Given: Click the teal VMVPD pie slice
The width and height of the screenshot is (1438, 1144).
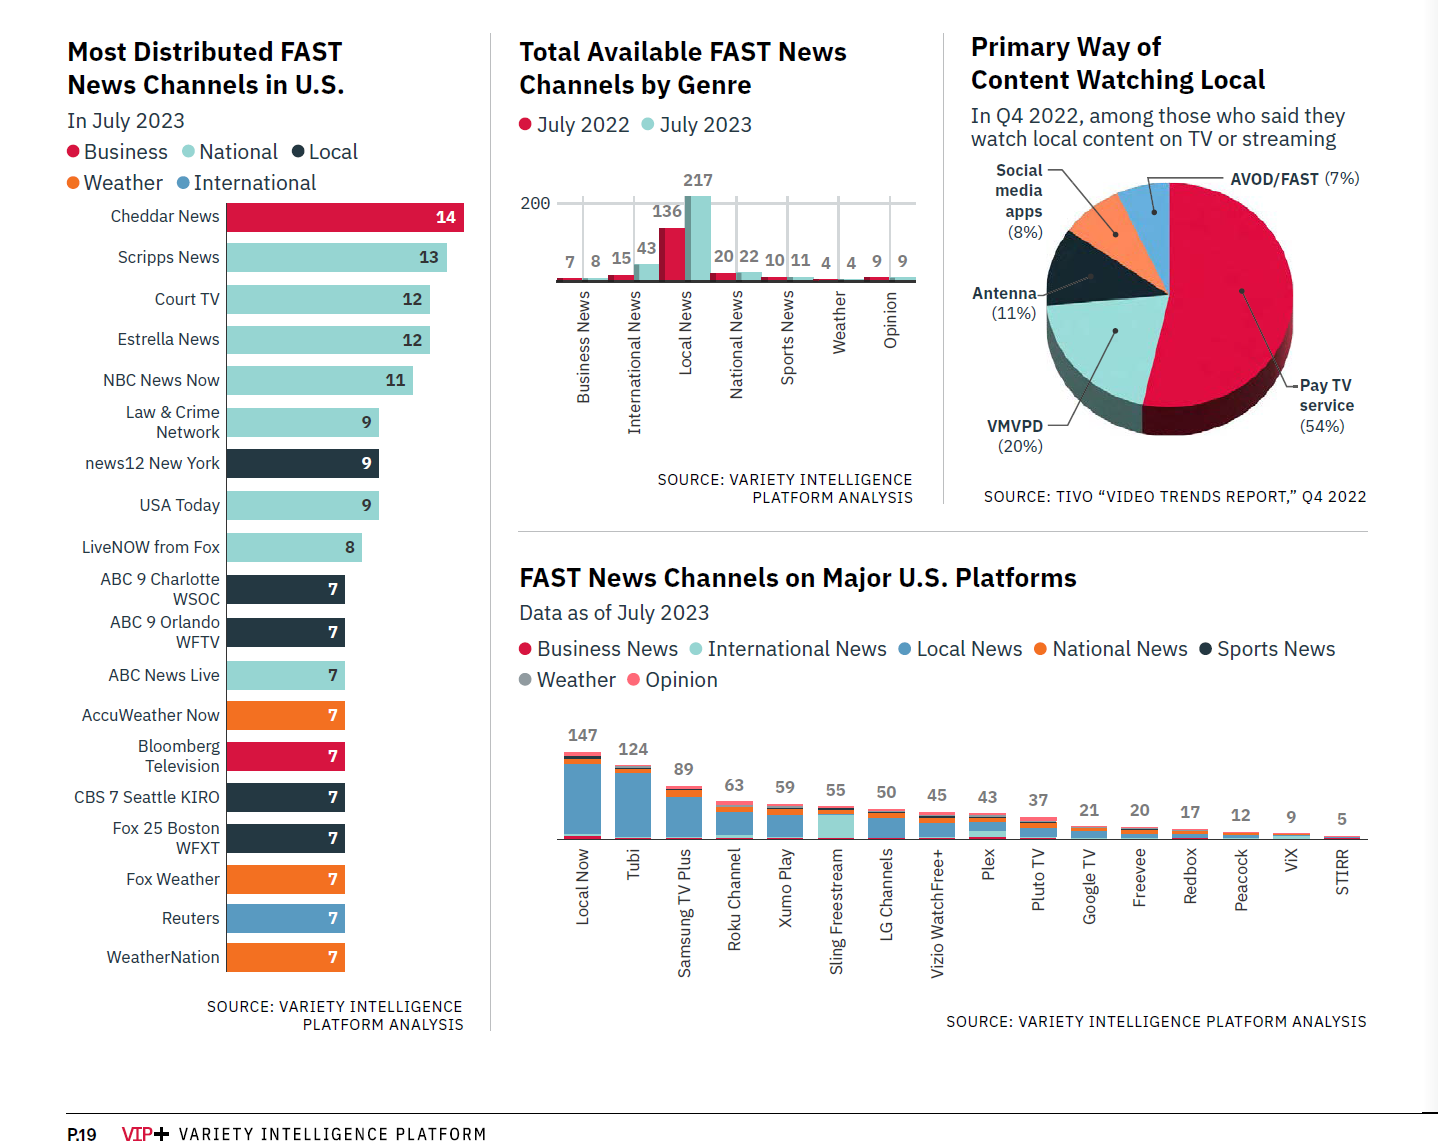Looking at the screenshot, I should tap(1105, 345).
